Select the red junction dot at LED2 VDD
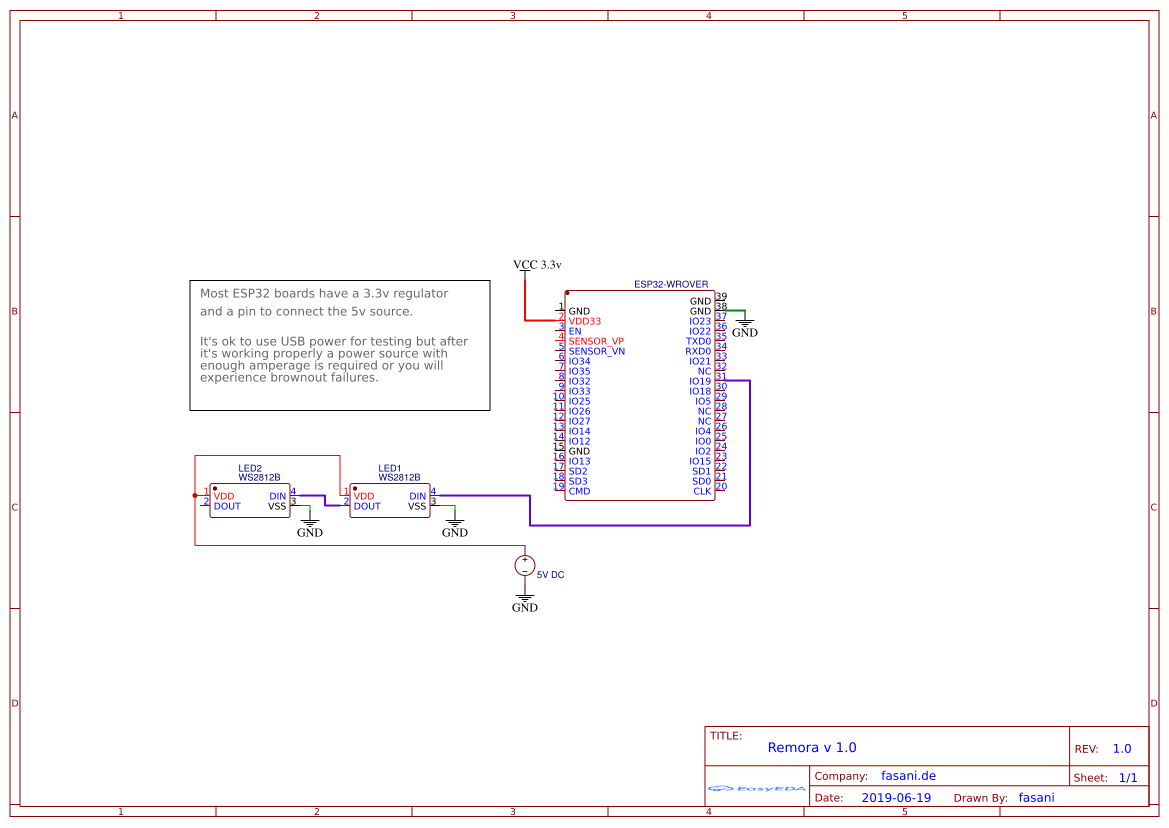Screen dimensions: 1169x828 [195, 495]
